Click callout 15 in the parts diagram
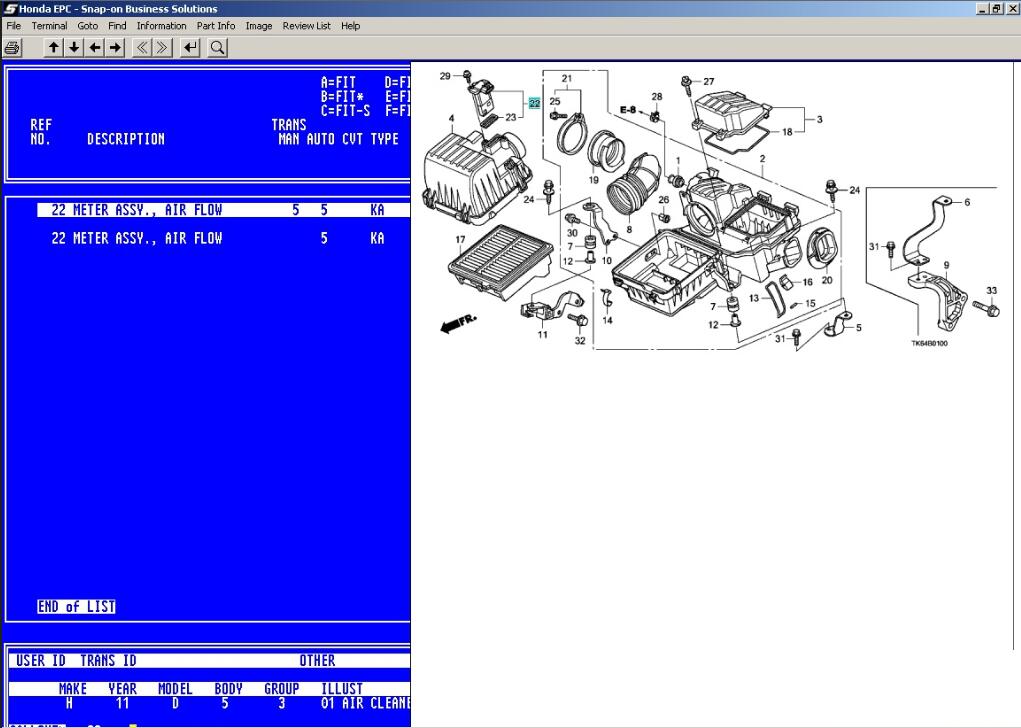Viewport: 1021px width, 728px height. (810, 303)
